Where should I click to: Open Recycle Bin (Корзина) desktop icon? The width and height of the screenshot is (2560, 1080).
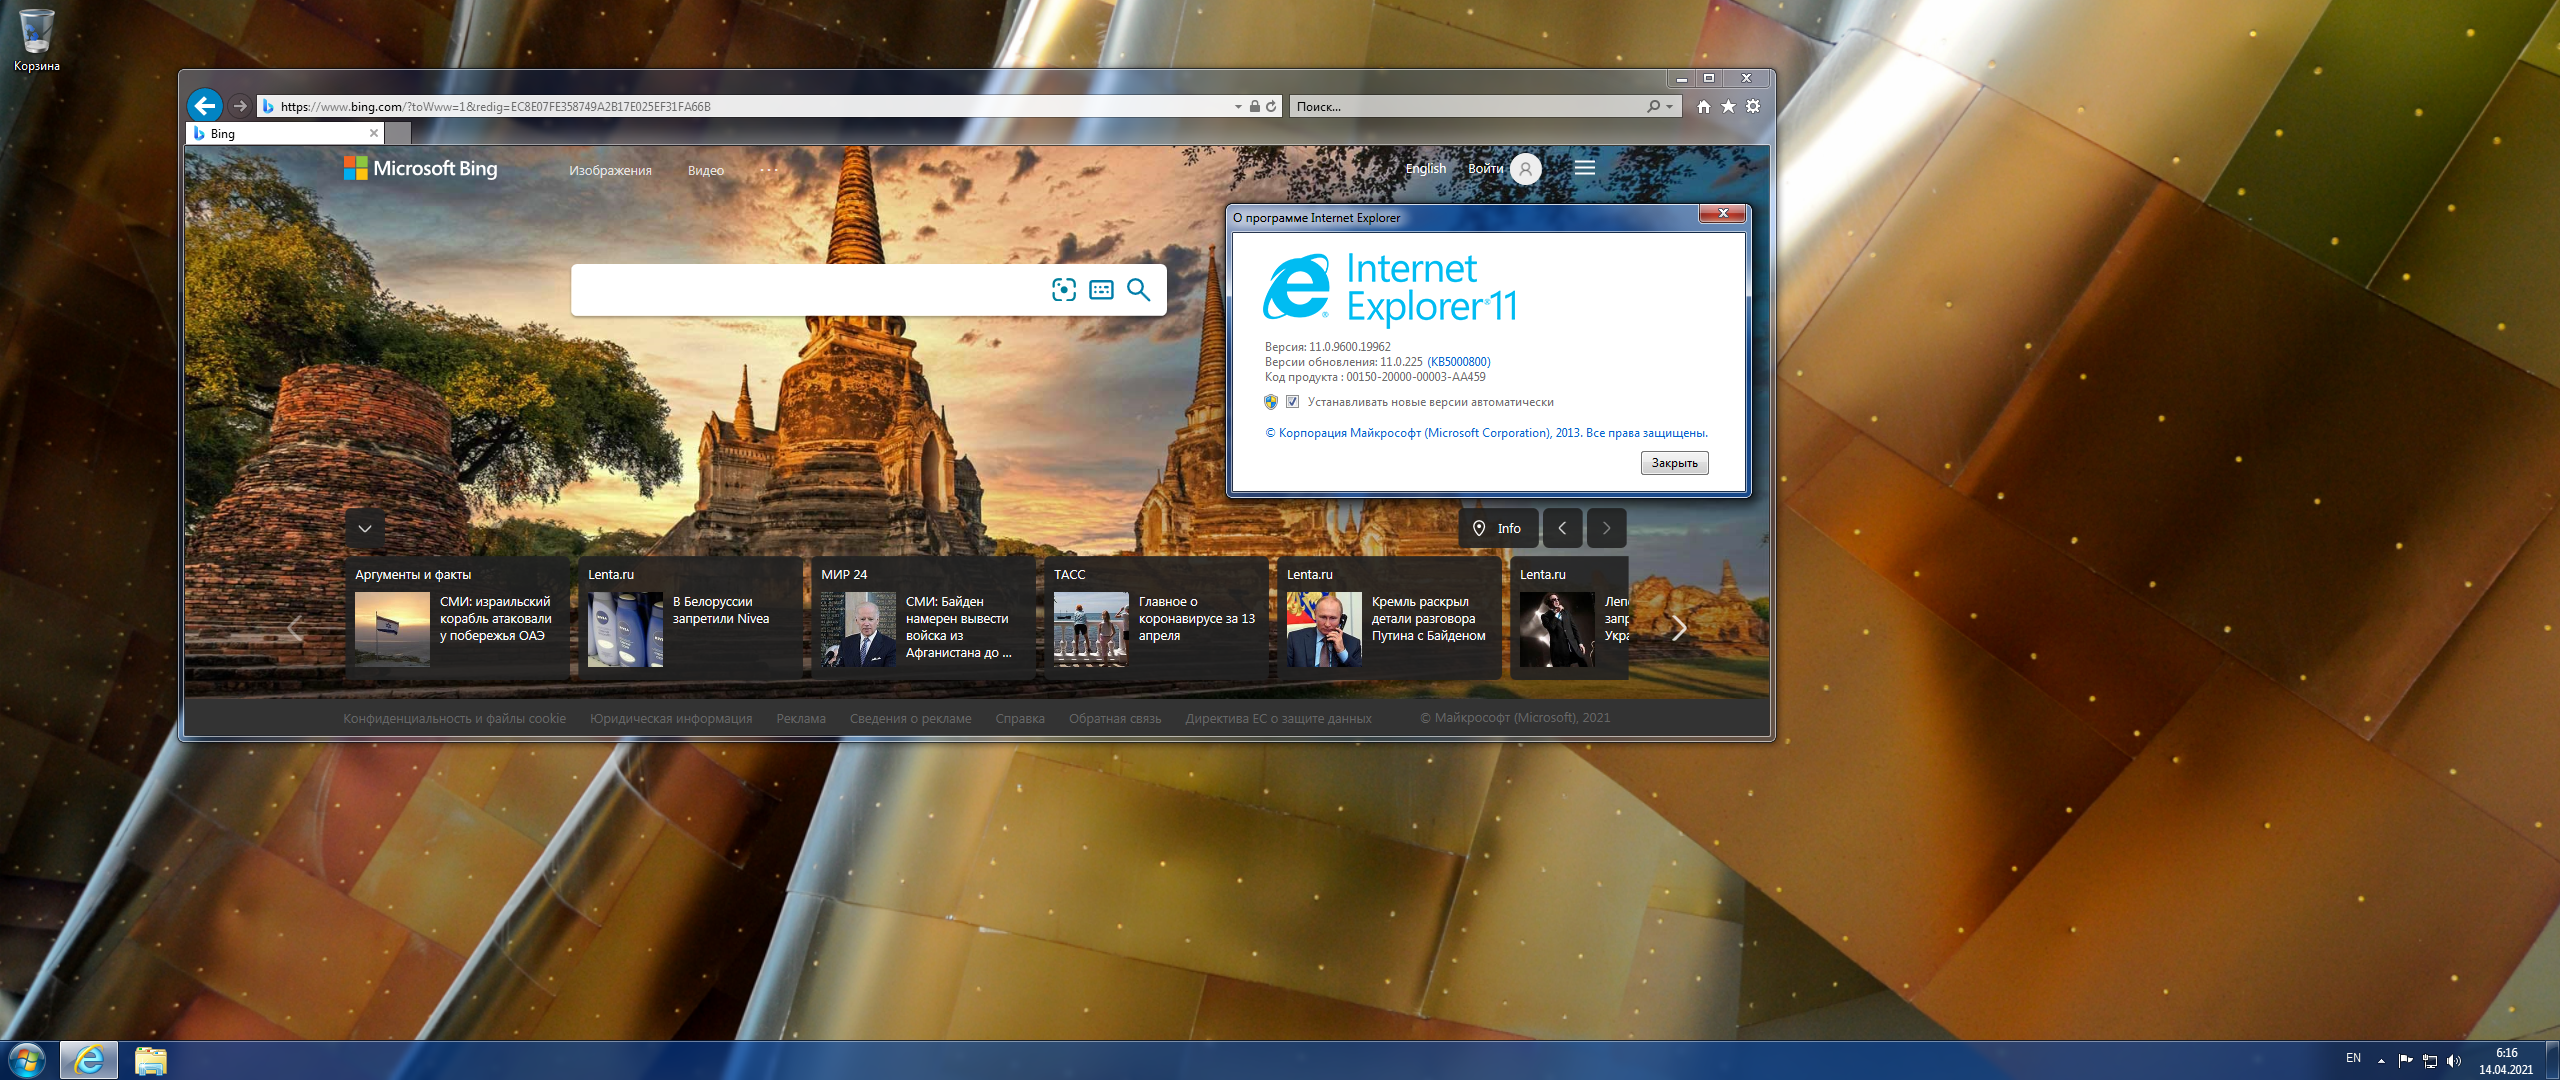(36, 40)
